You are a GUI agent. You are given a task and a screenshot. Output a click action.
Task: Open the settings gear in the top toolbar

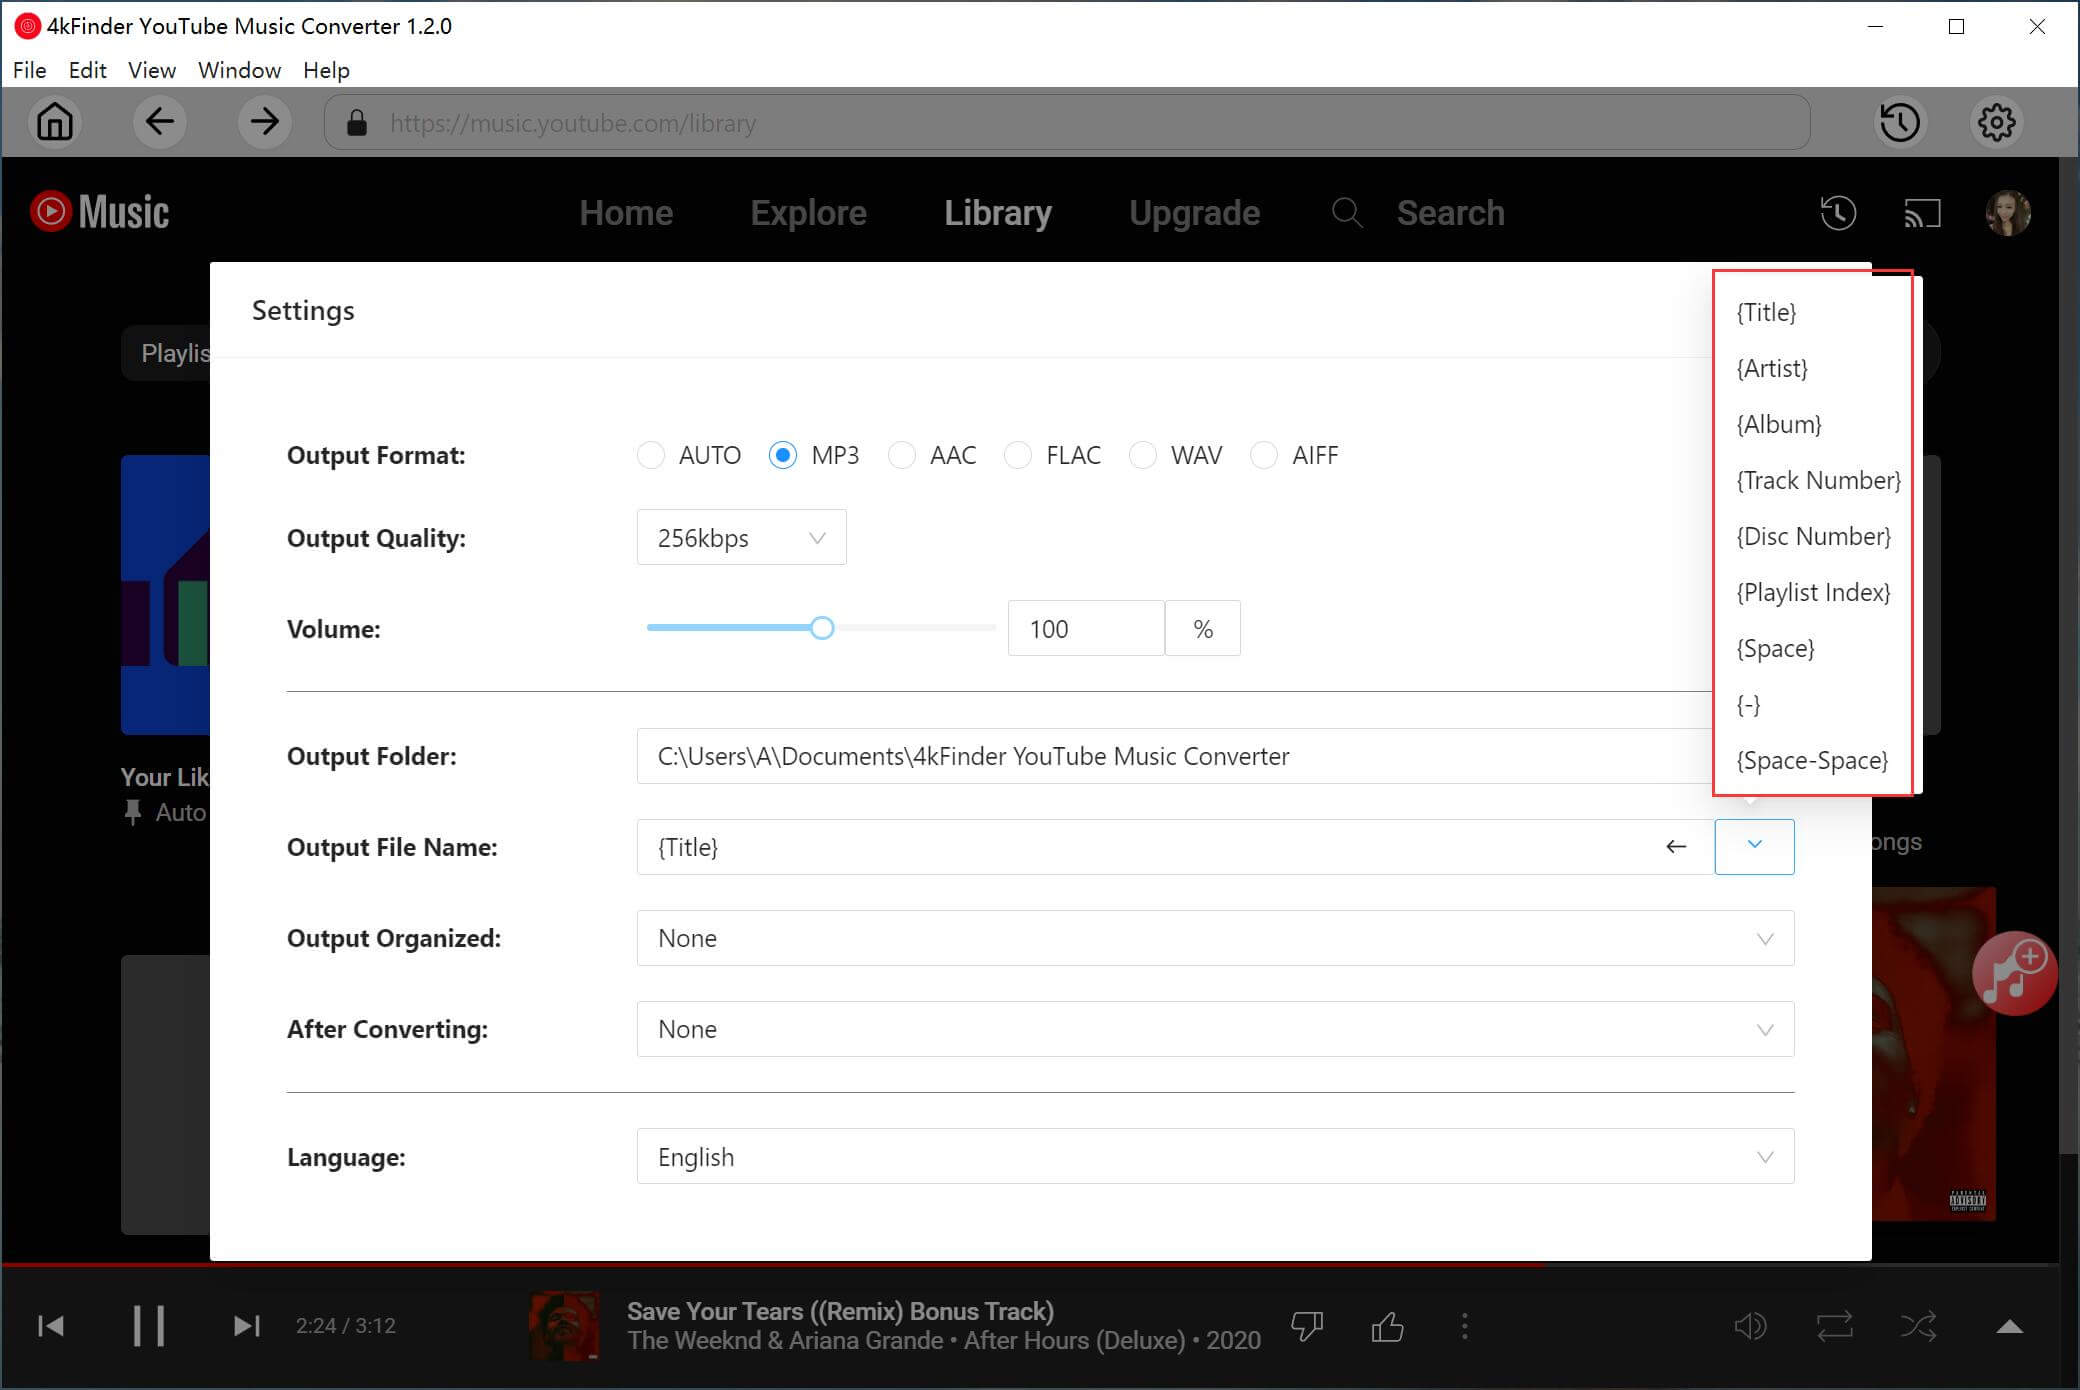point(1996,122)
